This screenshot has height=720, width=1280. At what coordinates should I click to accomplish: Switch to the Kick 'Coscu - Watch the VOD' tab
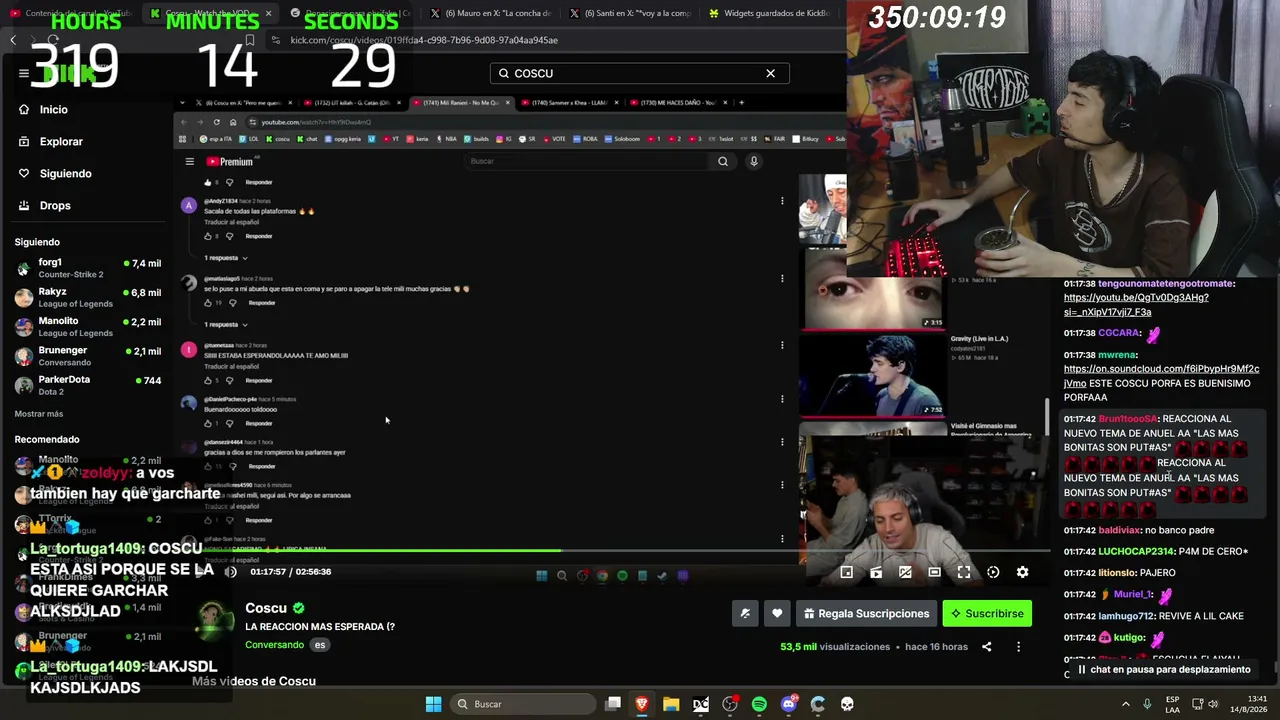point(211,14)
